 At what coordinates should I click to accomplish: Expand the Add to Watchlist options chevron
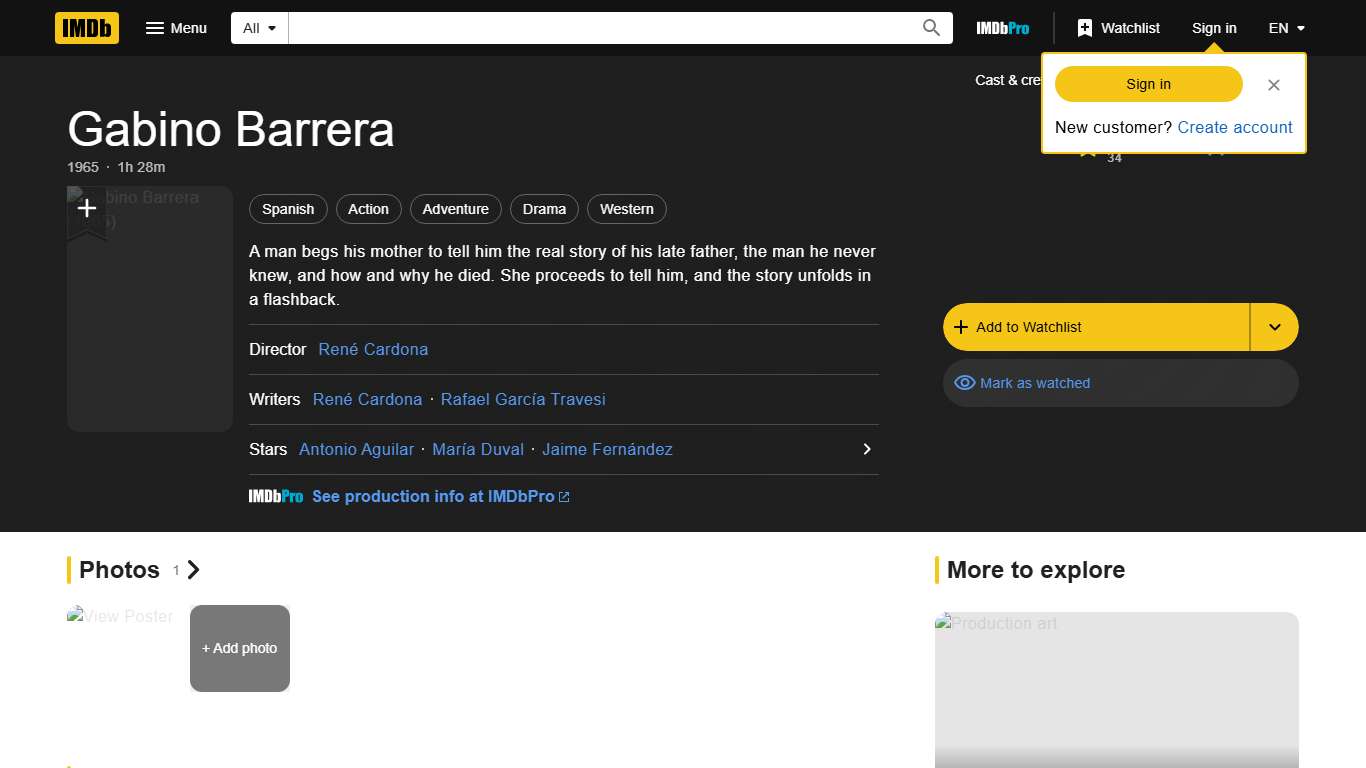[x=1275, y=327]
